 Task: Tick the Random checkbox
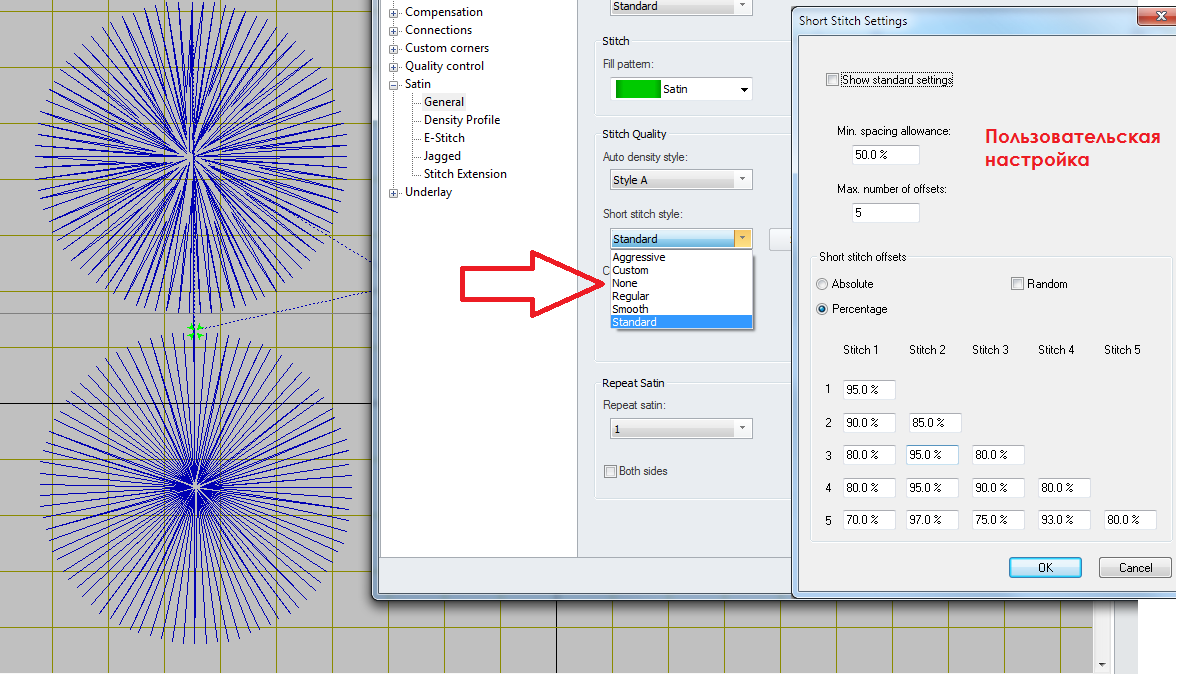pos(1018,284)
